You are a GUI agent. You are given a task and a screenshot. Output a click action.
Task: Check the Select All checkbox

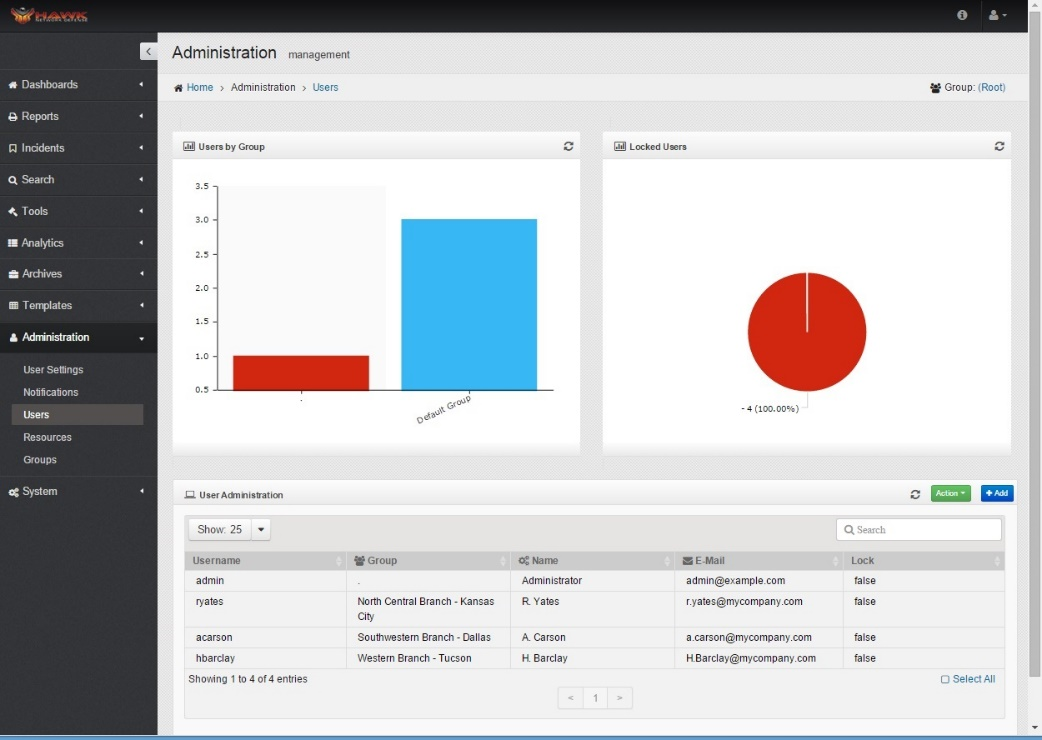945,680
